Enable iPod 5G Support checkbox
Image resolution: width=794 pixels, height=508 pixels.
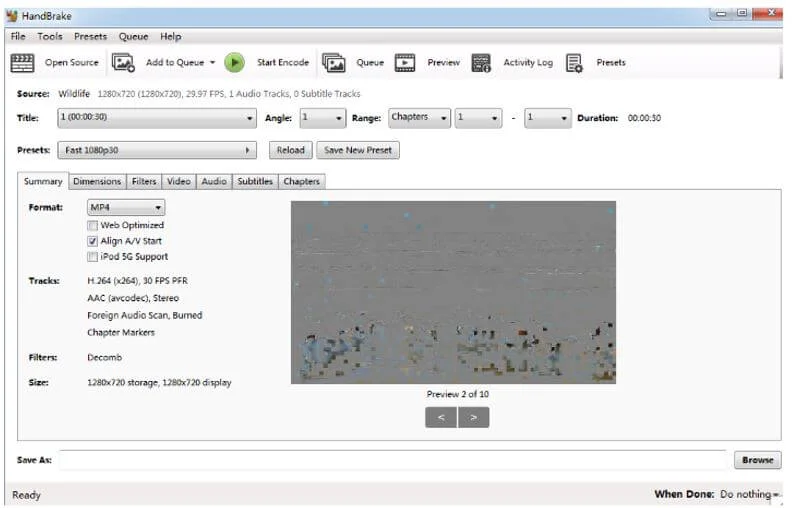(93, 257)
